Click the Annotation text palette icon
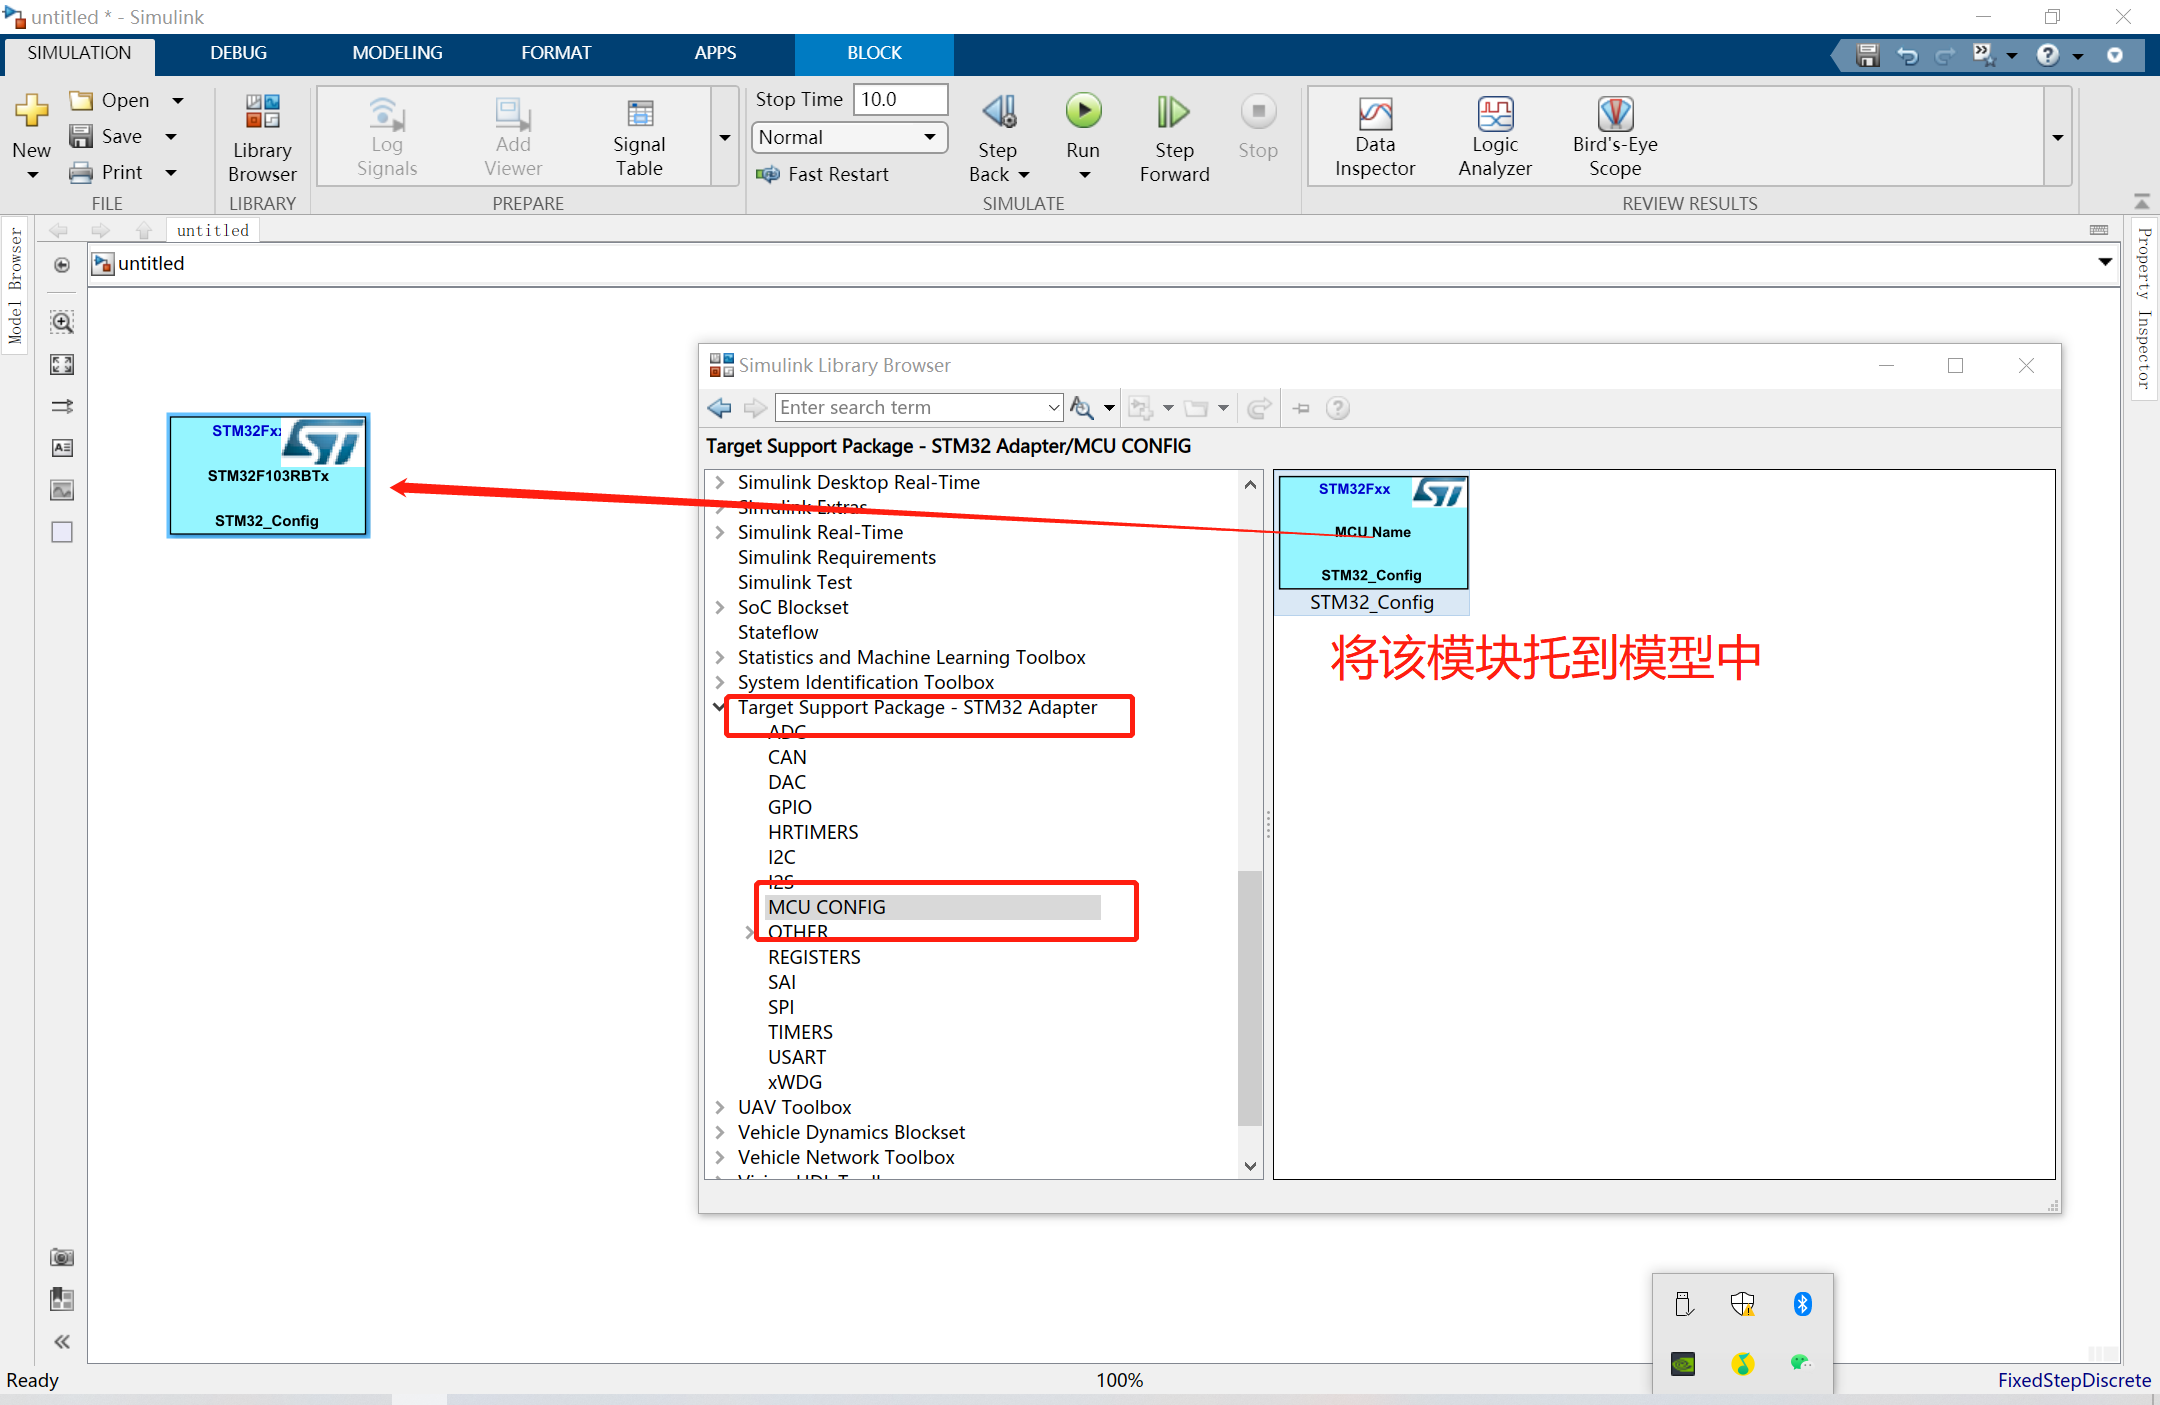 tap(62, 448)
